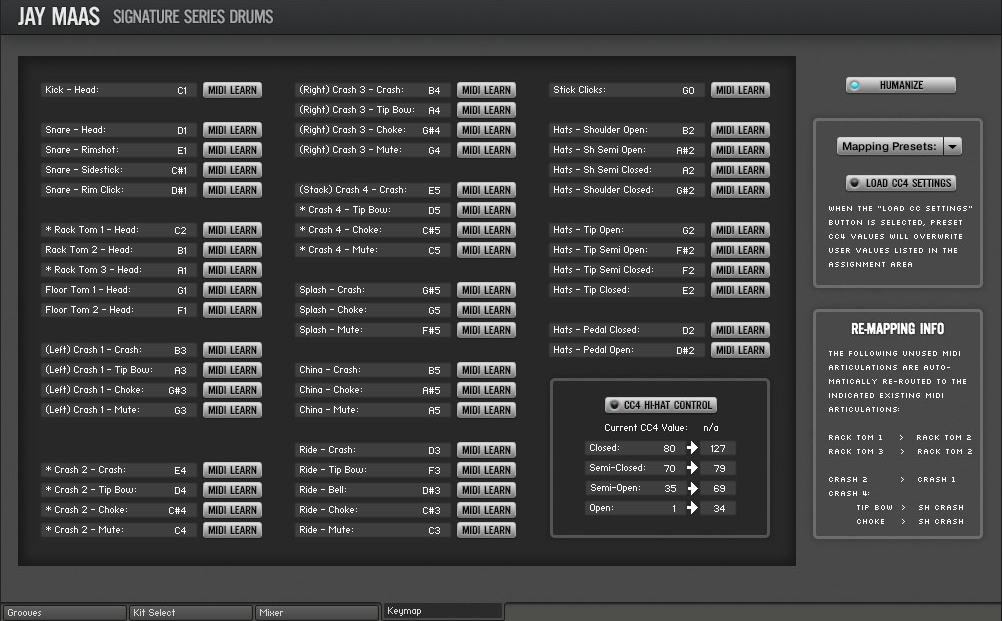The height and width of the screenshot is (621, 1003).
Task: Open the Mapping Presets dropdown arrow
Action: [952, 146]
